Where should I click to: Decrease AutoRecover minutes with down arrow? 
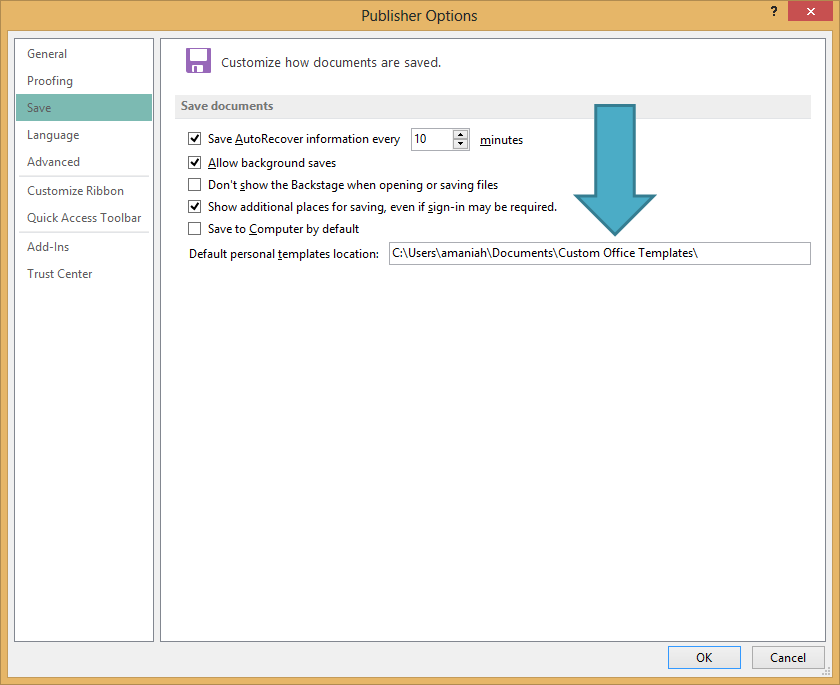click(460, 145)
